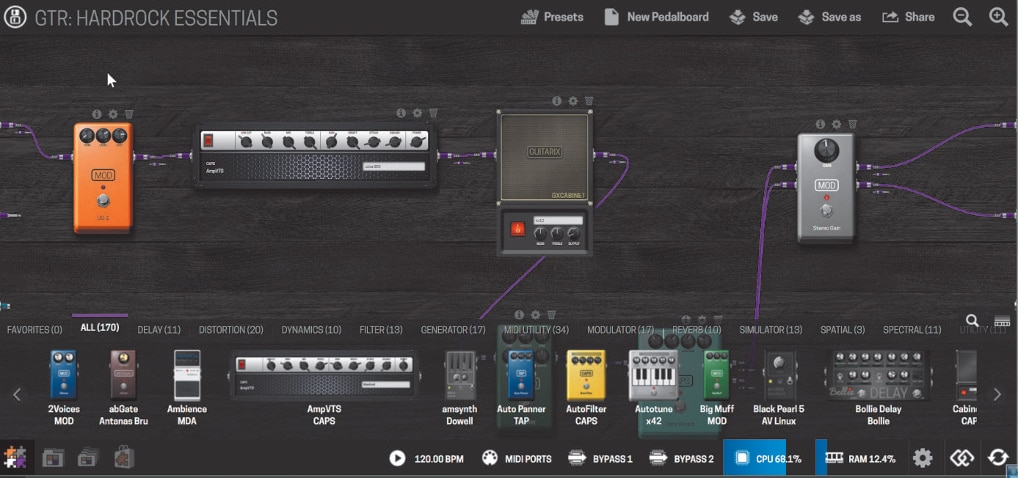Open settings gear of the Stereo Gain pedal
This screenshot has width=1018, height=478.
tap(836, 124)
